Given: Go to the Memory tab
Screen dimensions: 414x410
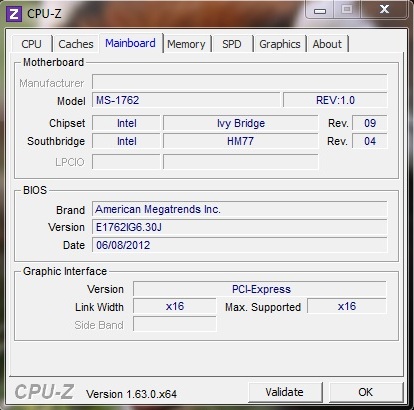Looking at the screenshot, I should tap(186, 44).
